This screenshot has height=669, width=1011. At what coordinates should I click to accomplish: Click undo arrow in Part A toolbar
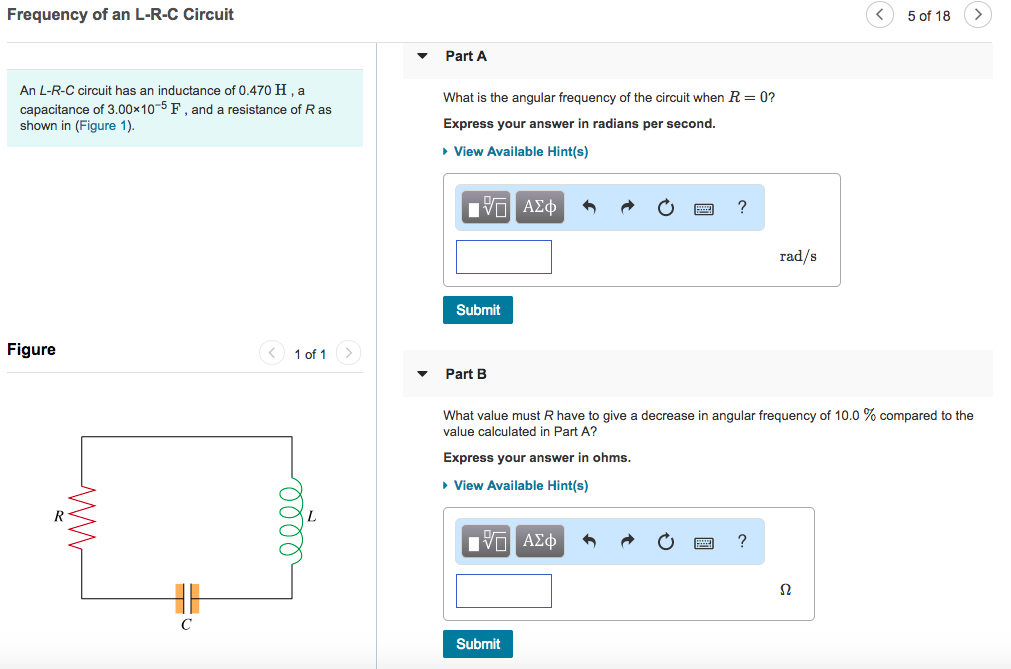pyautogui.click(x=589, y=208)
